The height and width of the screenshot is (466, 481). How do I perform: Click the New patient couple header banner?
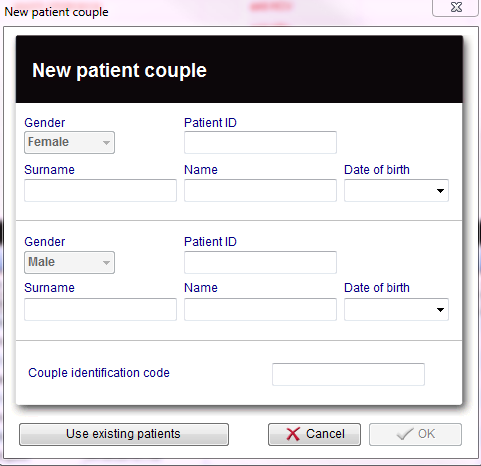click(239, 69)
